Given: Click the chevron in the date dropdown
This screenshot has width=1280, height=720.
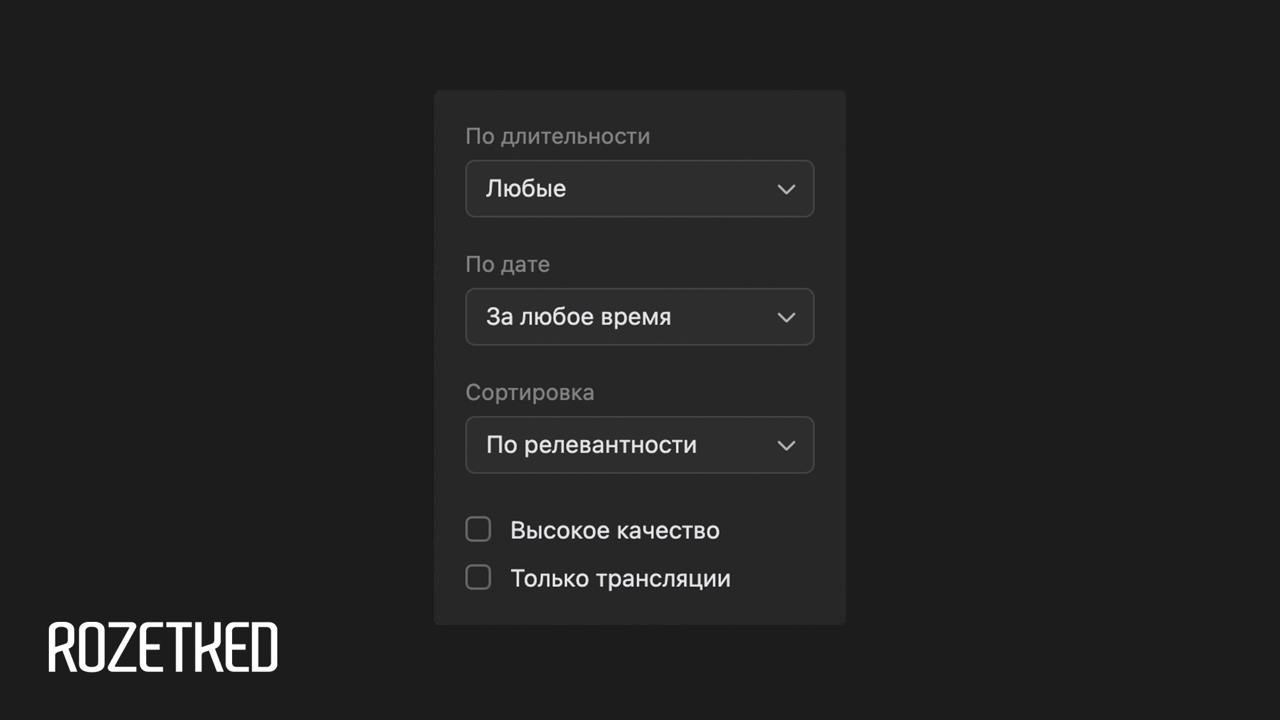Looking at the screenshot, I should tap(786, 317).
